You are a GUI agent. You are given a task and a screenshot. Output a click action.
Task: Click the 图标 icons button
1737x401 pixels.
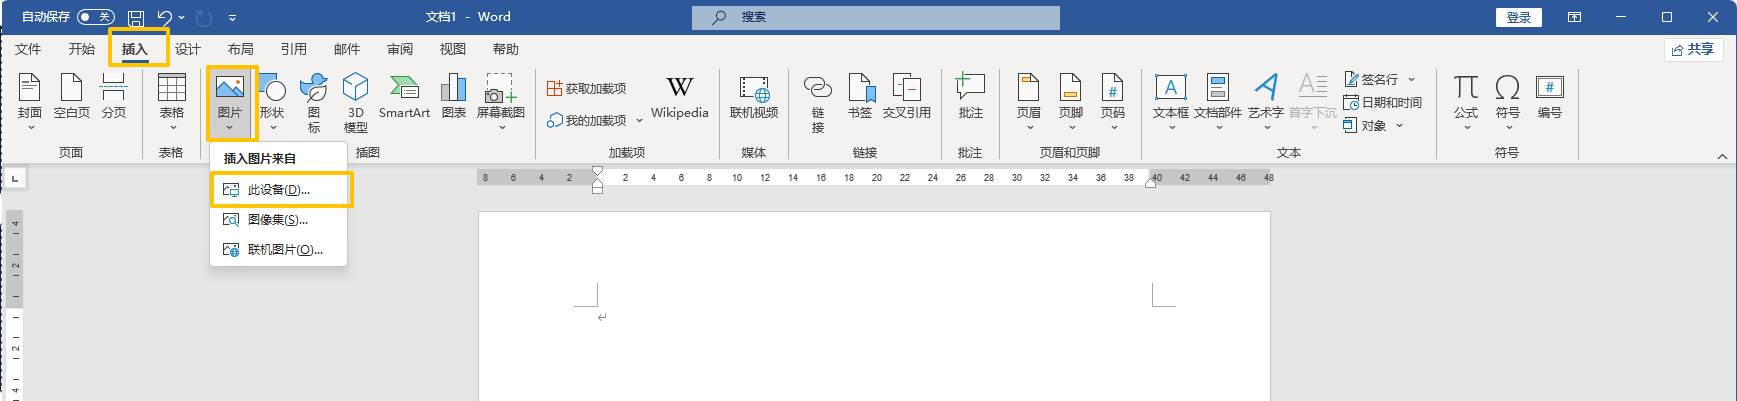click(x=313, y=102)
